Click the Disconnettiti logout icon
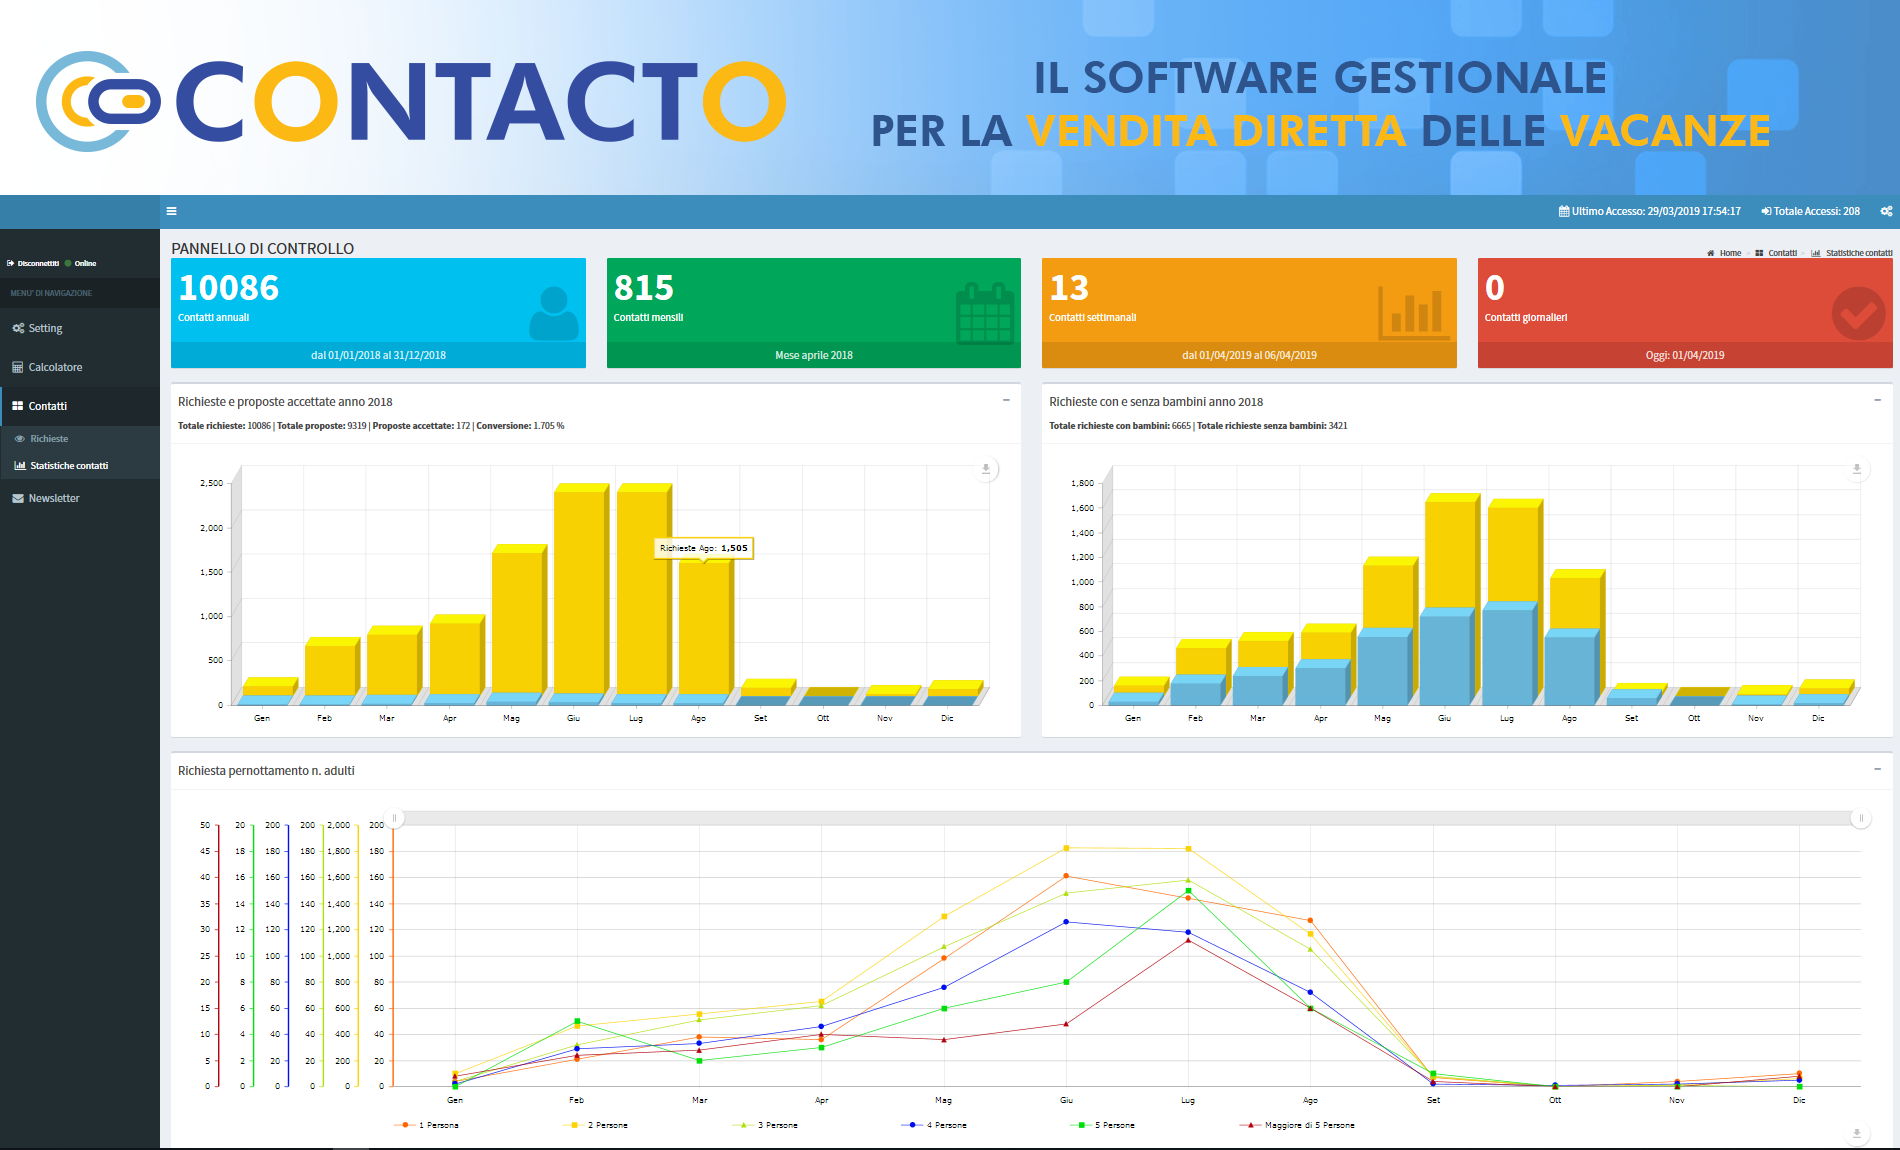Viewport: 1900px width, 1150px height. coord(10,264)
